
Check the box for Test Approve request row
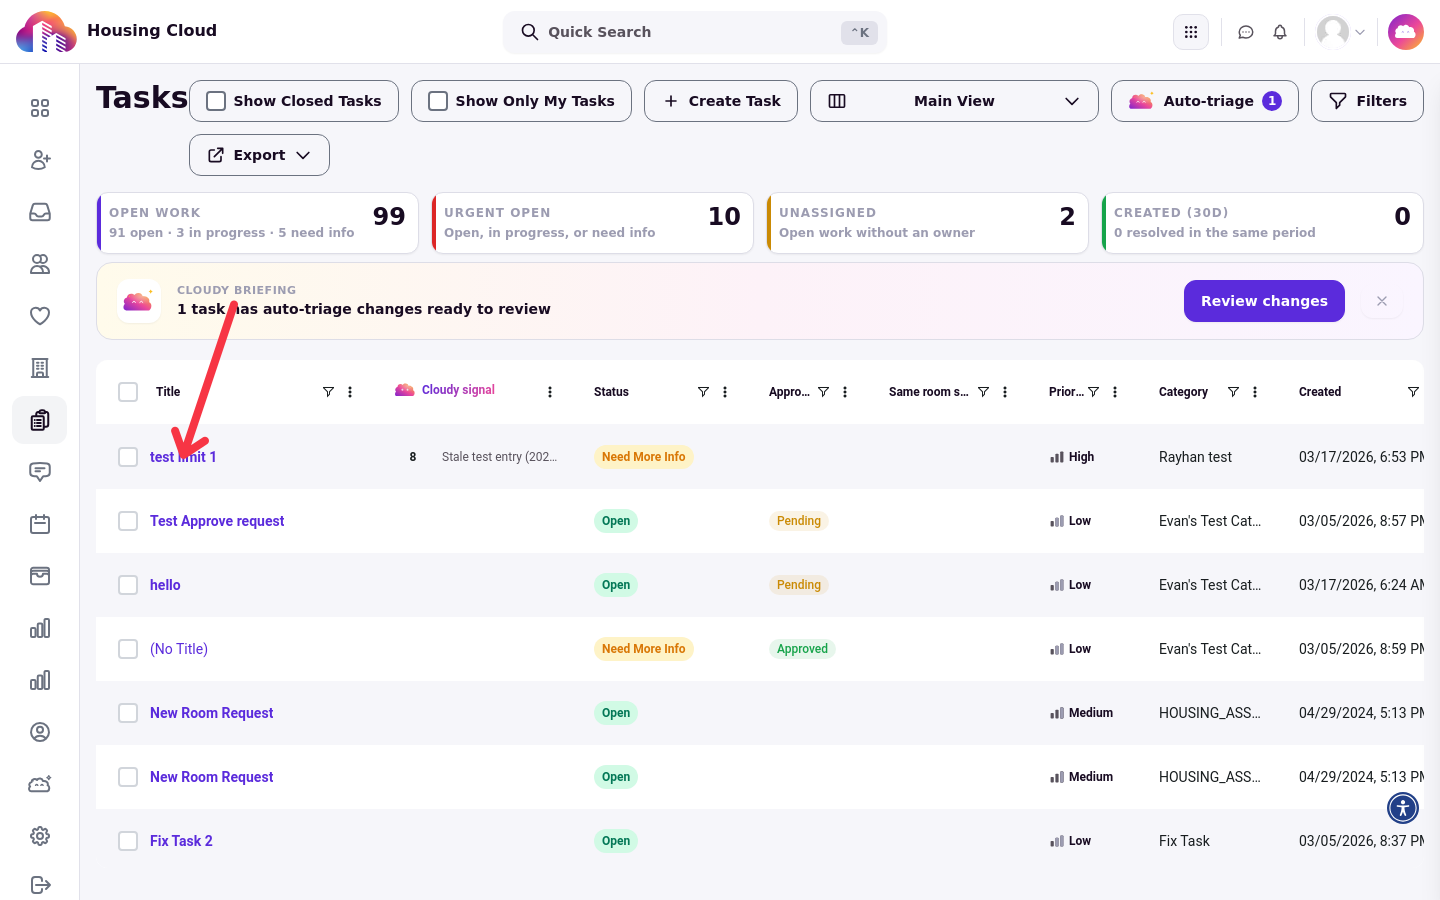click(128, 521)
